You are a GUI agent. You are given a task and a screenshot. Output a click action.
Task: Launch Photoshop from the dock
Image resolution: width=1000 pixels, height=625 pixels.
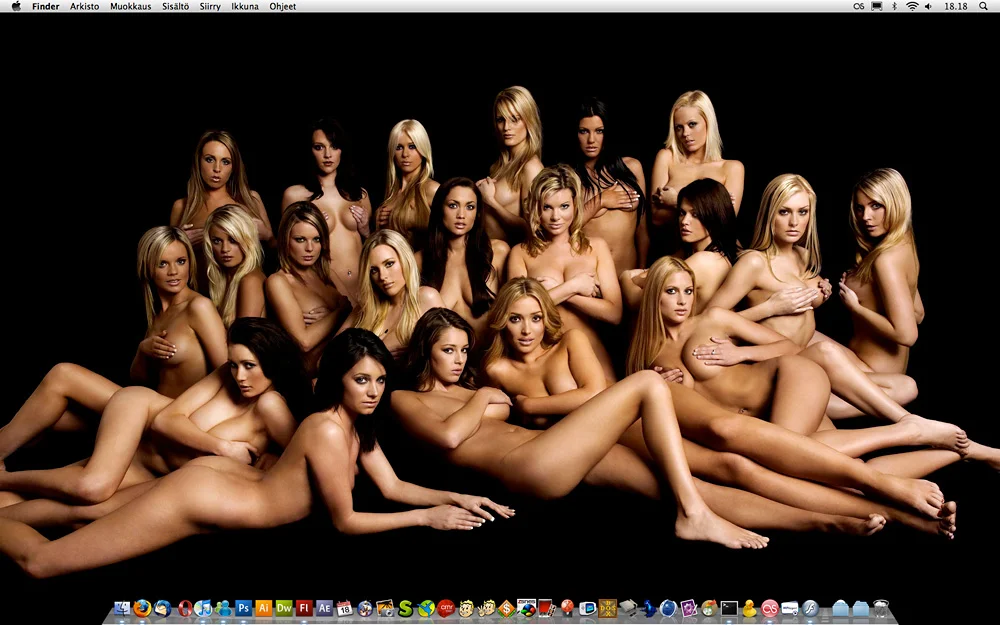[243, 608]
